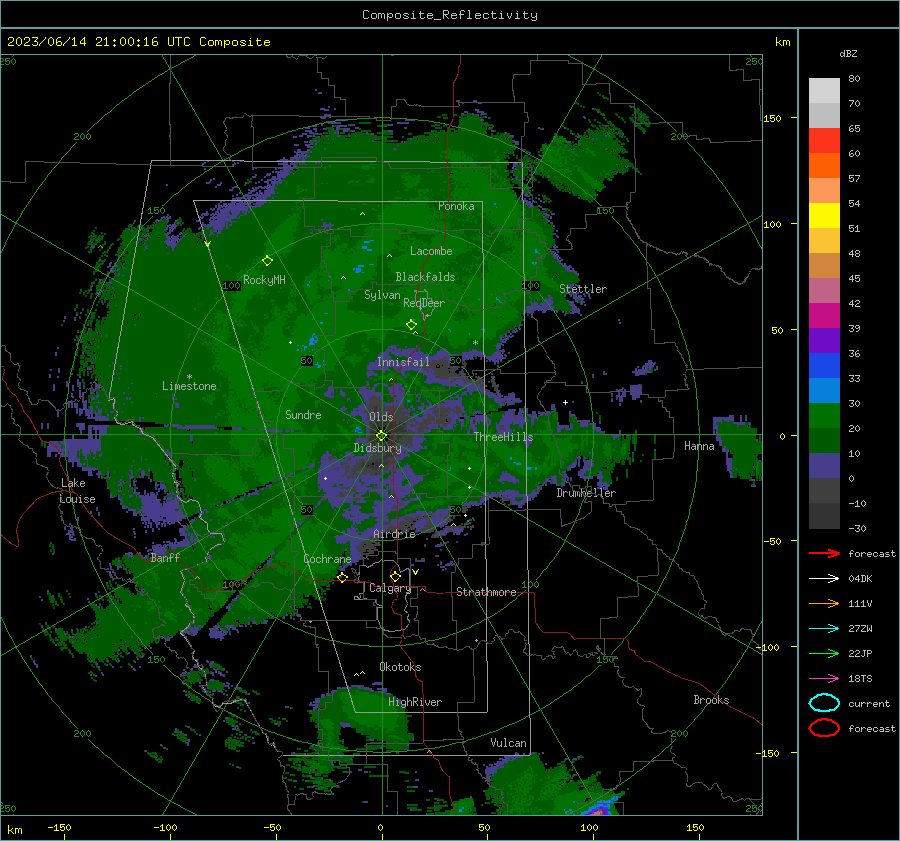
Task: Click the cyan 'current' ellipse icon
Action: tap(824, 703)
